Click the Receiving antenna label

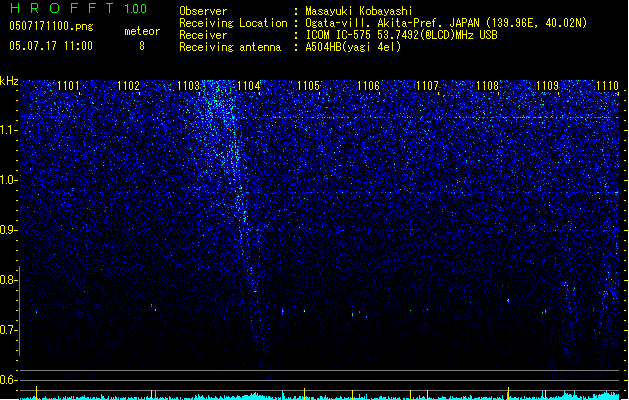pos(230,47)
